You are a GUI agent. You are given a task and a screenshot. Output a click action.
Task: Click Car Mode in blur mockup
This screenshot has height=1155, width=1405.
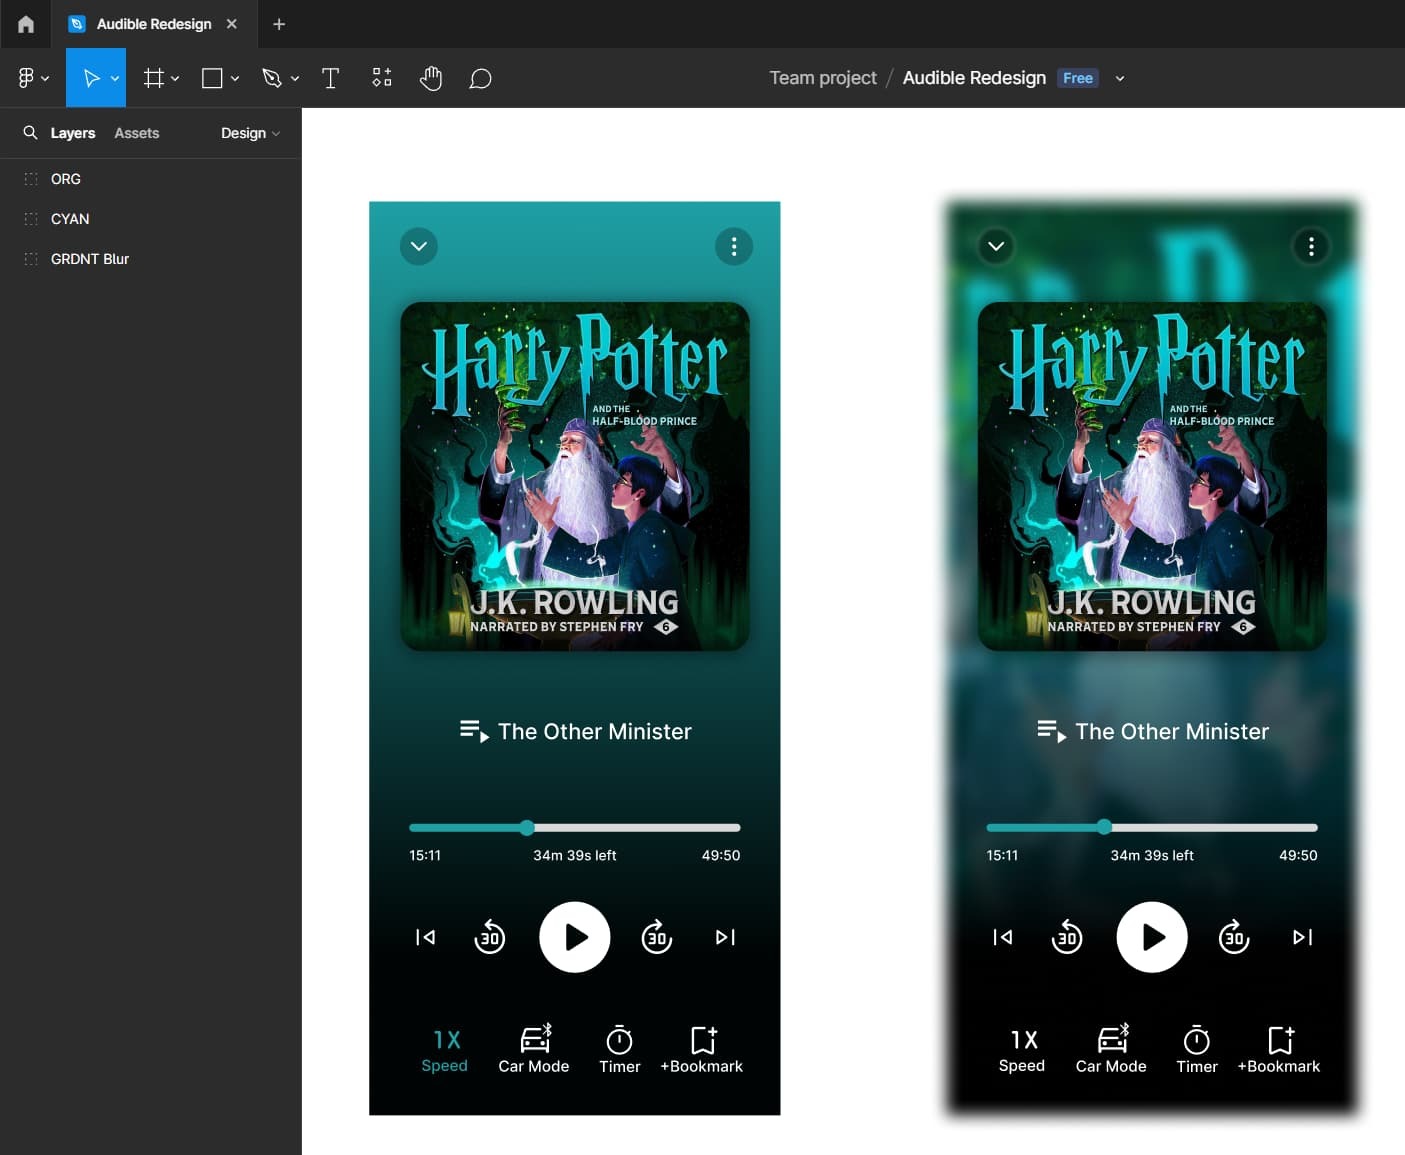click(1111, 1049)
